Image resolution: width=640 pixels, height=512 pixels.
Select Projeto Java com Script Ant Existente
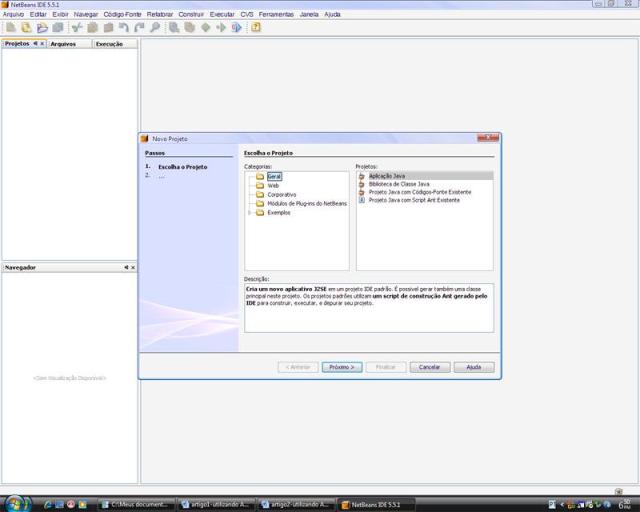(413, 200)
